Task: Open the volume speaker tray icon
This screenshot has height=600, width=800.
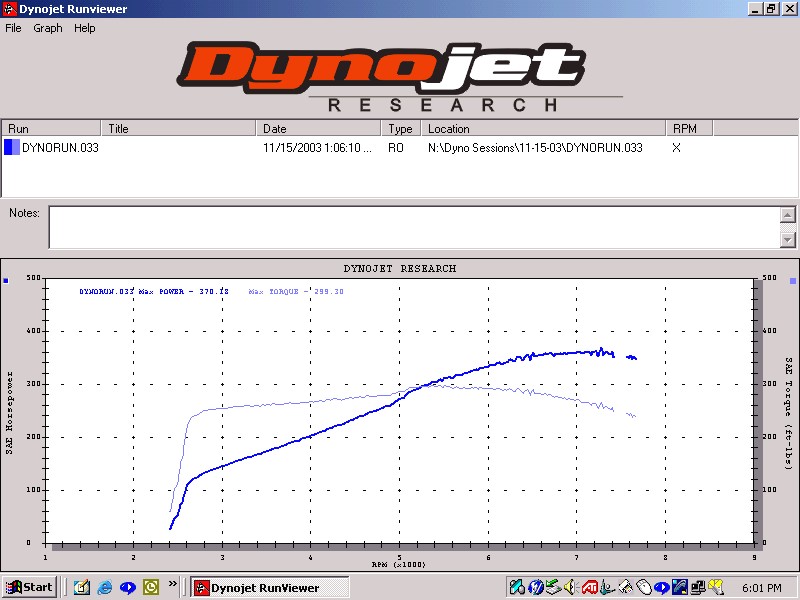Action: coord(570,588)
